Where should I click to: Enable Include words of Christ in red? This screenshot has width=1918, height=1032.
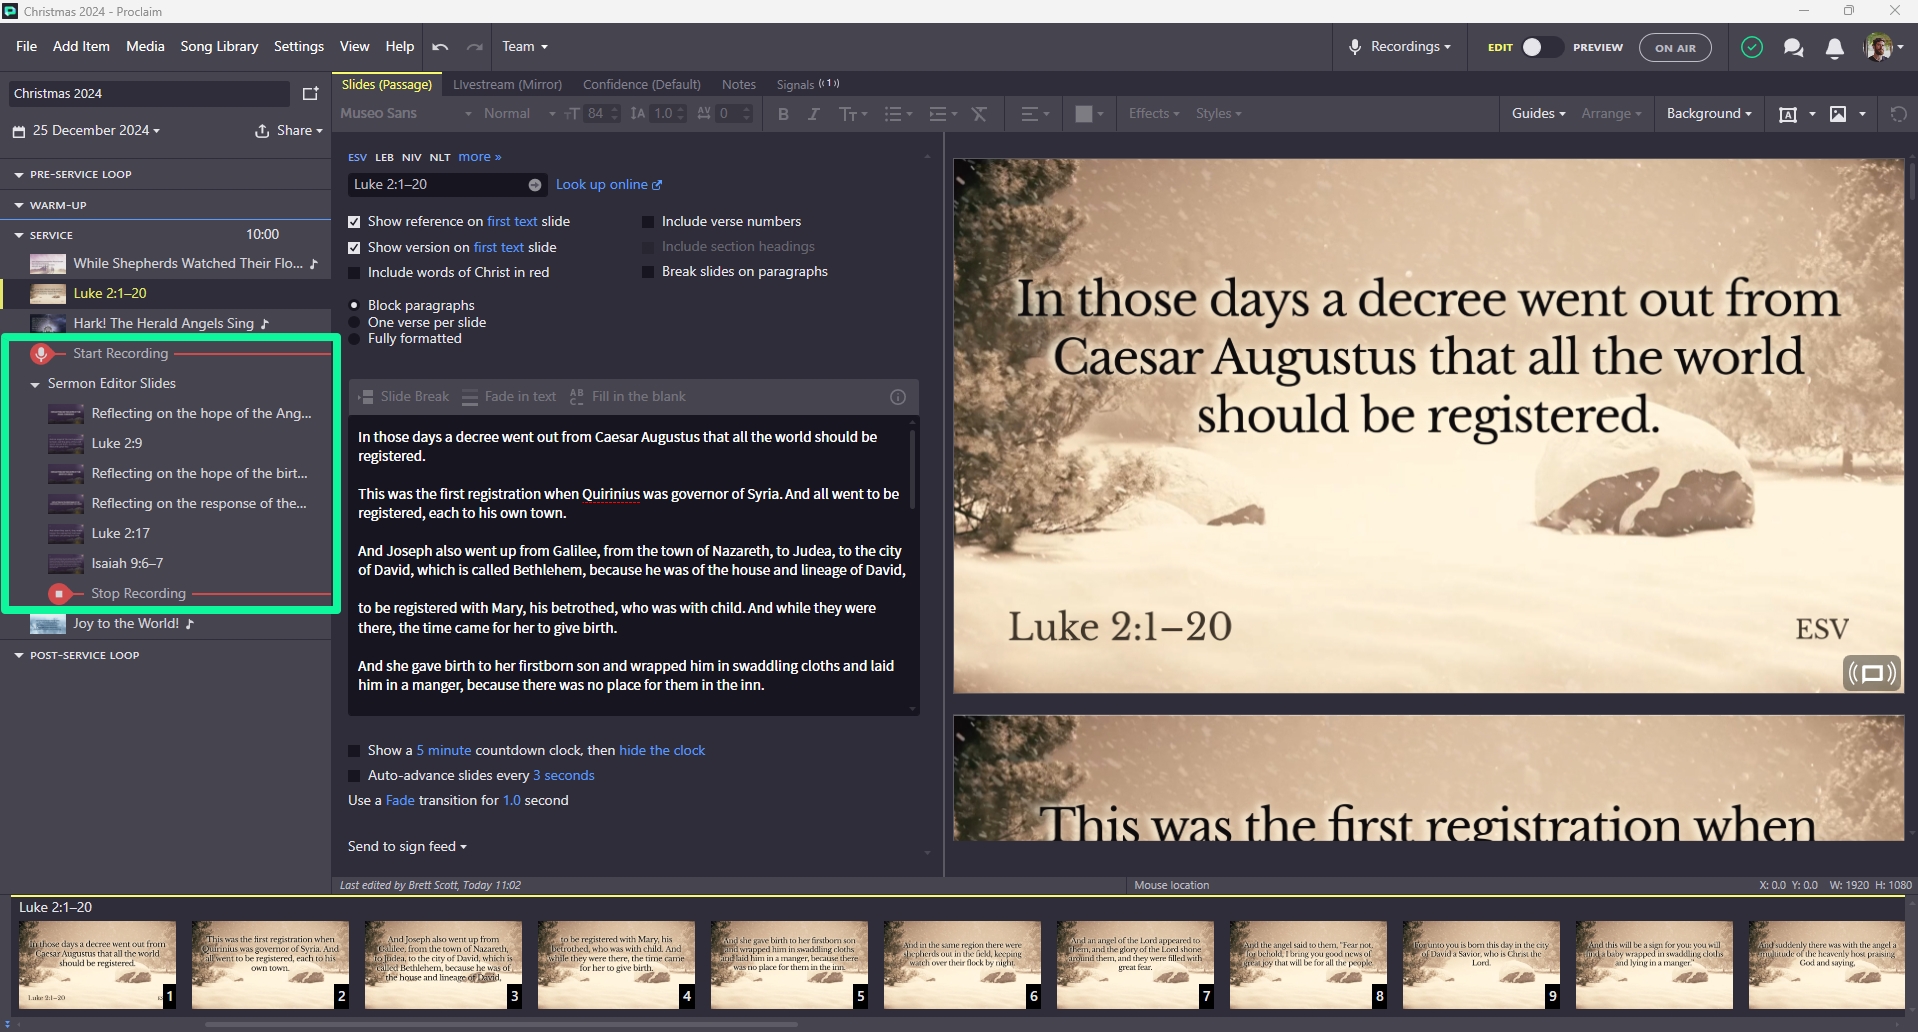(x=354, y=273)
